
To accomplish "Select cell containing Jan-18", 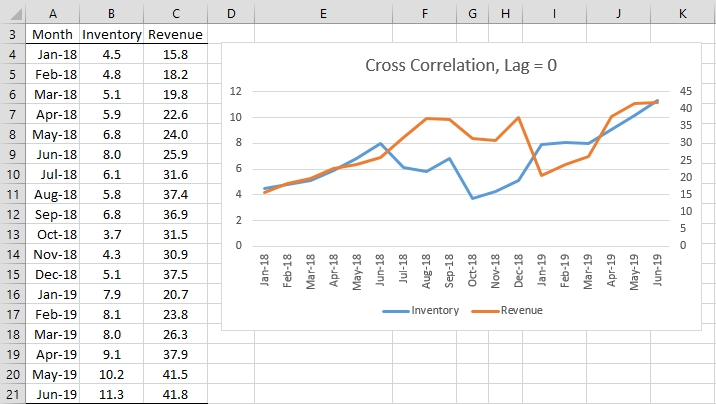I will point(53,54).
